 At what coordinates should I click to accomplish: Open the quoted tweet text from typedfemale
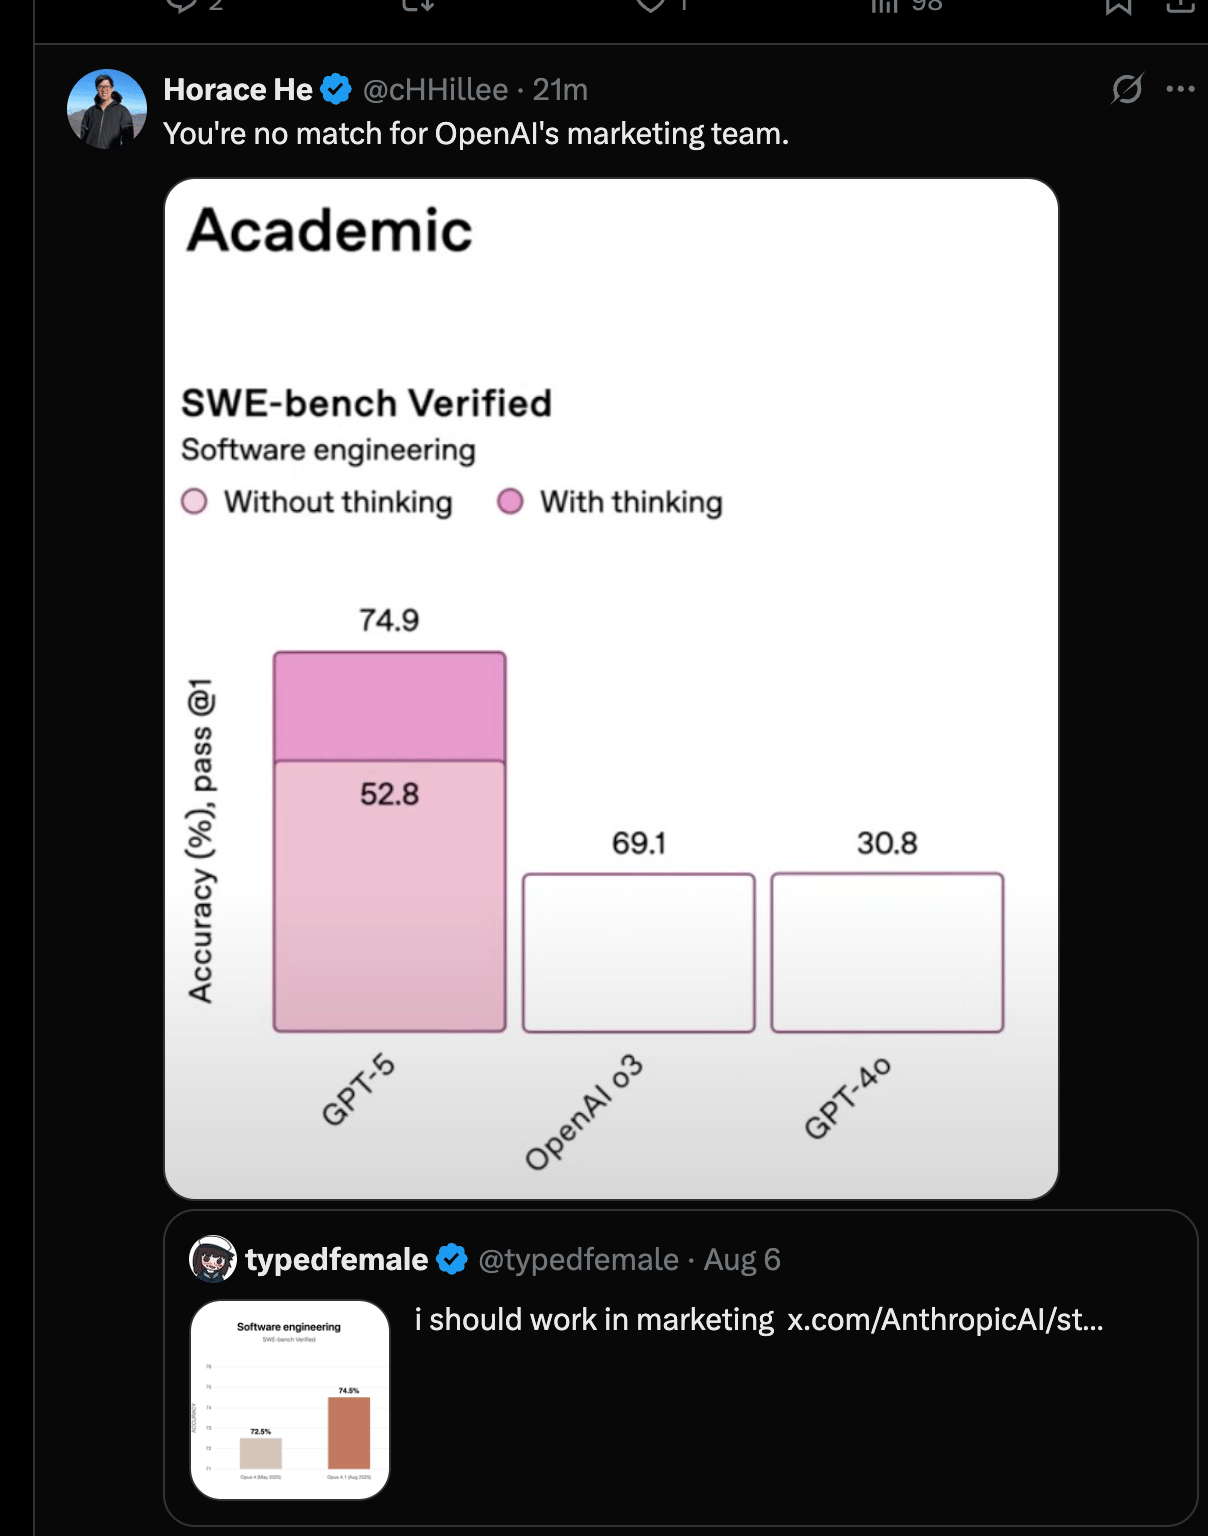(x=759, y=1320)
